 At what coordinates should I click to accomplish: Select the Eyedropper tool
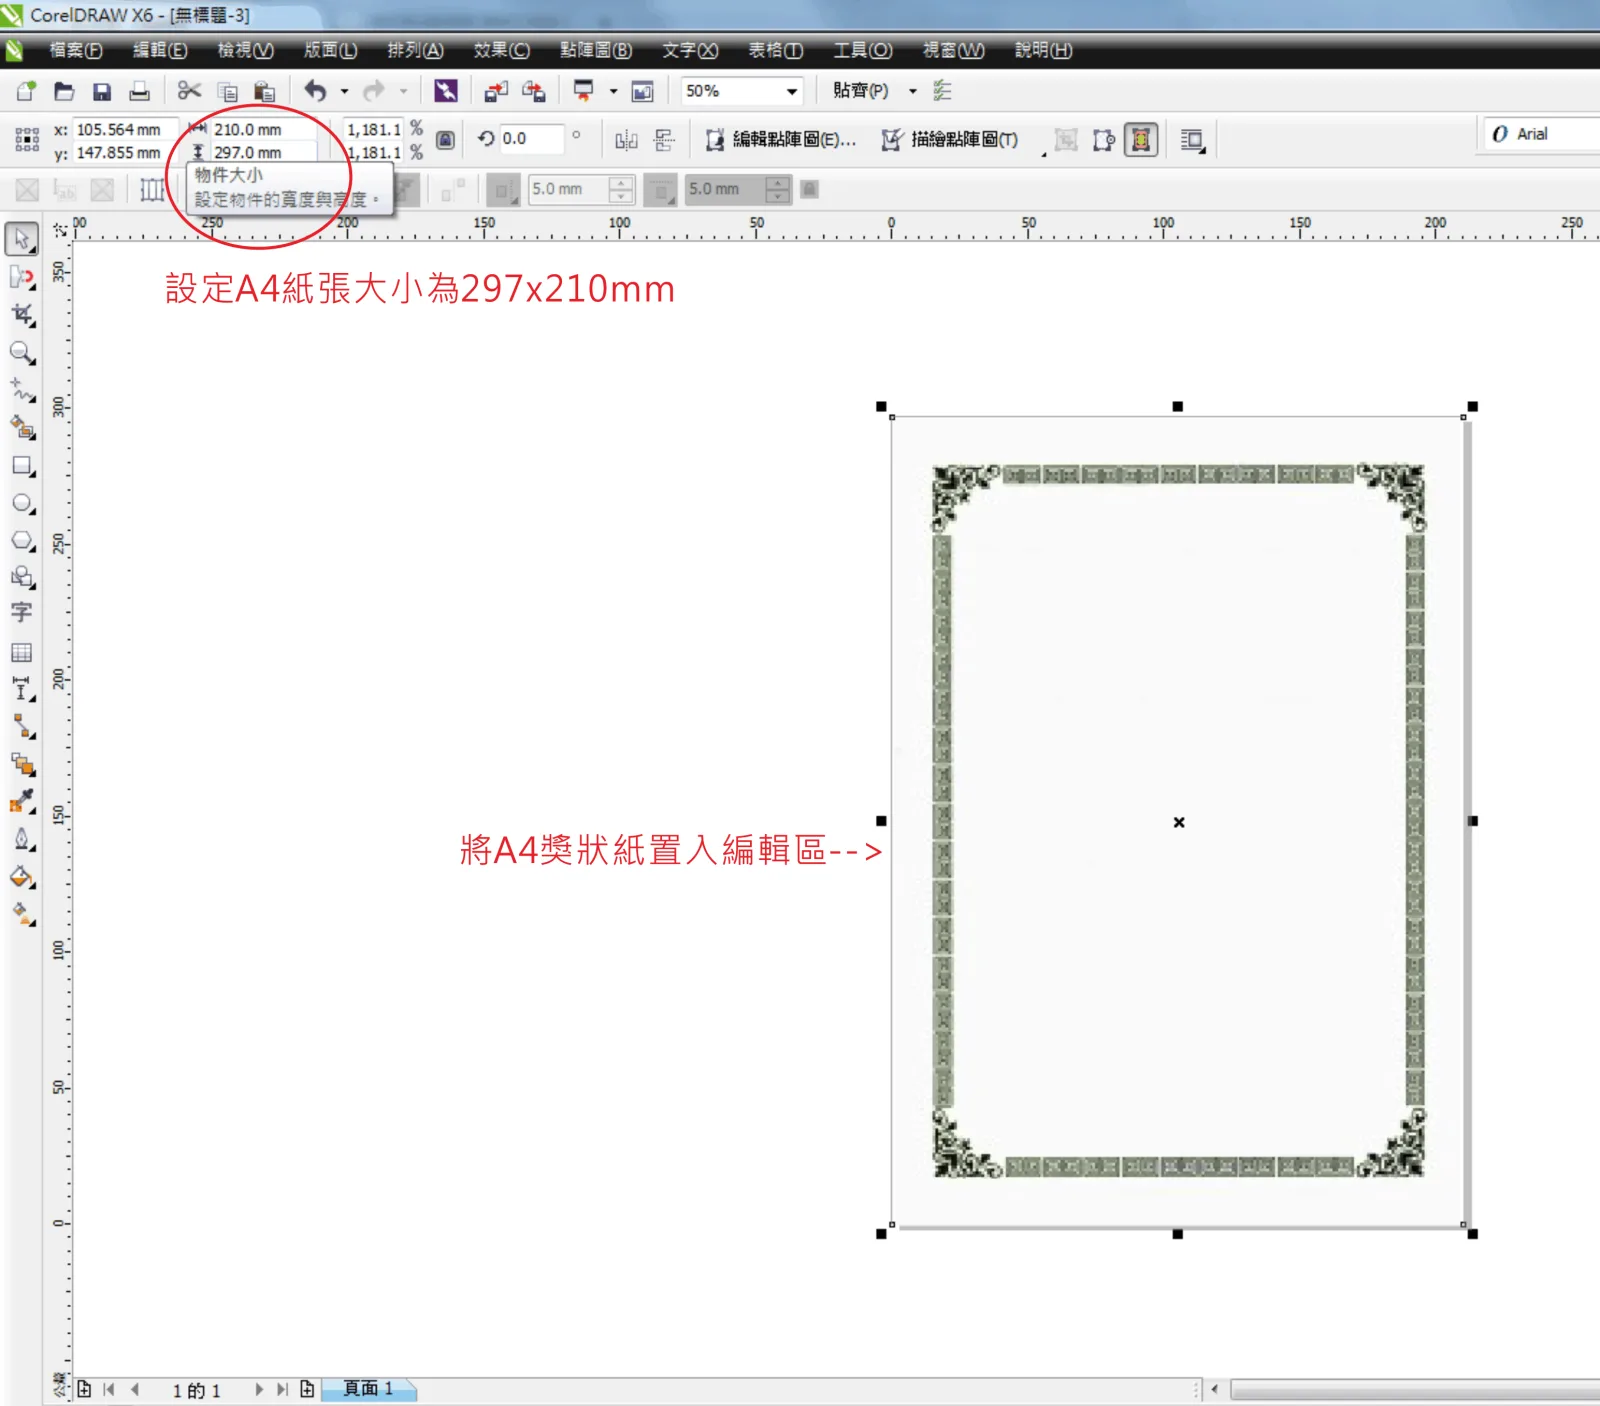pyautogui.click(x=22, y=802)
